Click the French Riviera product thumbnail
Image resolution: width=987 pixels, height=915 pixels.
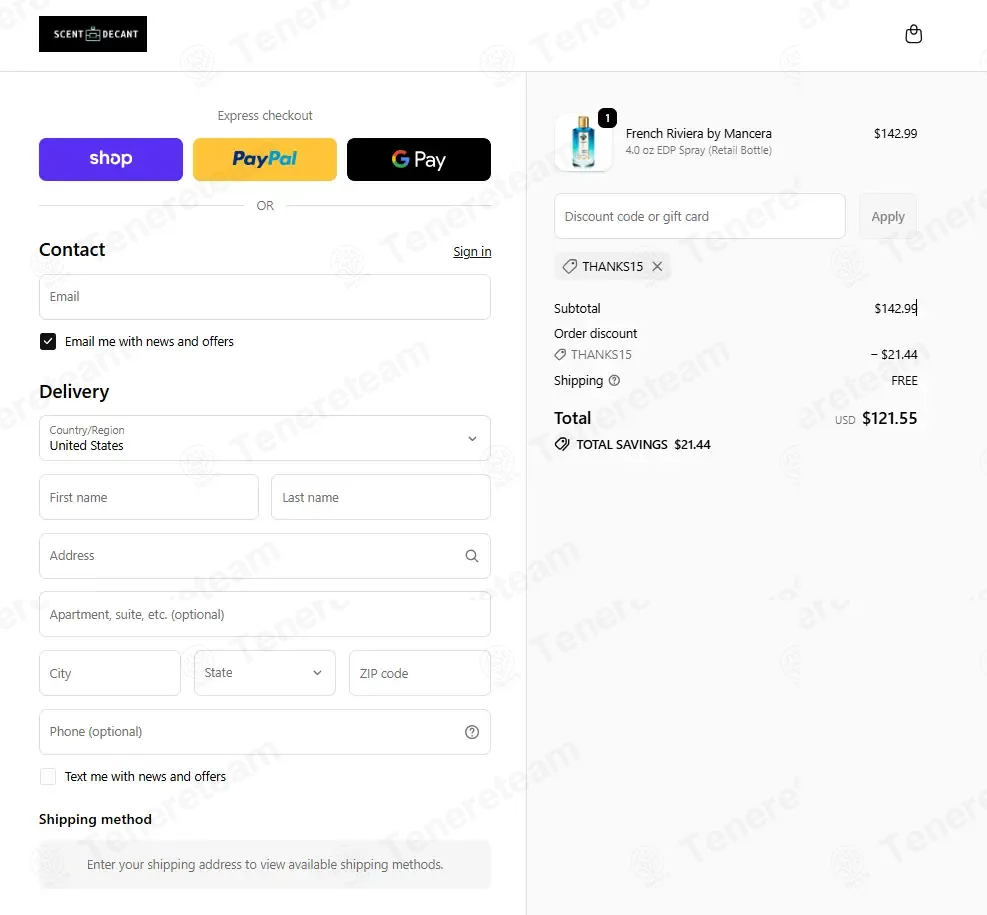coord(583,143)
